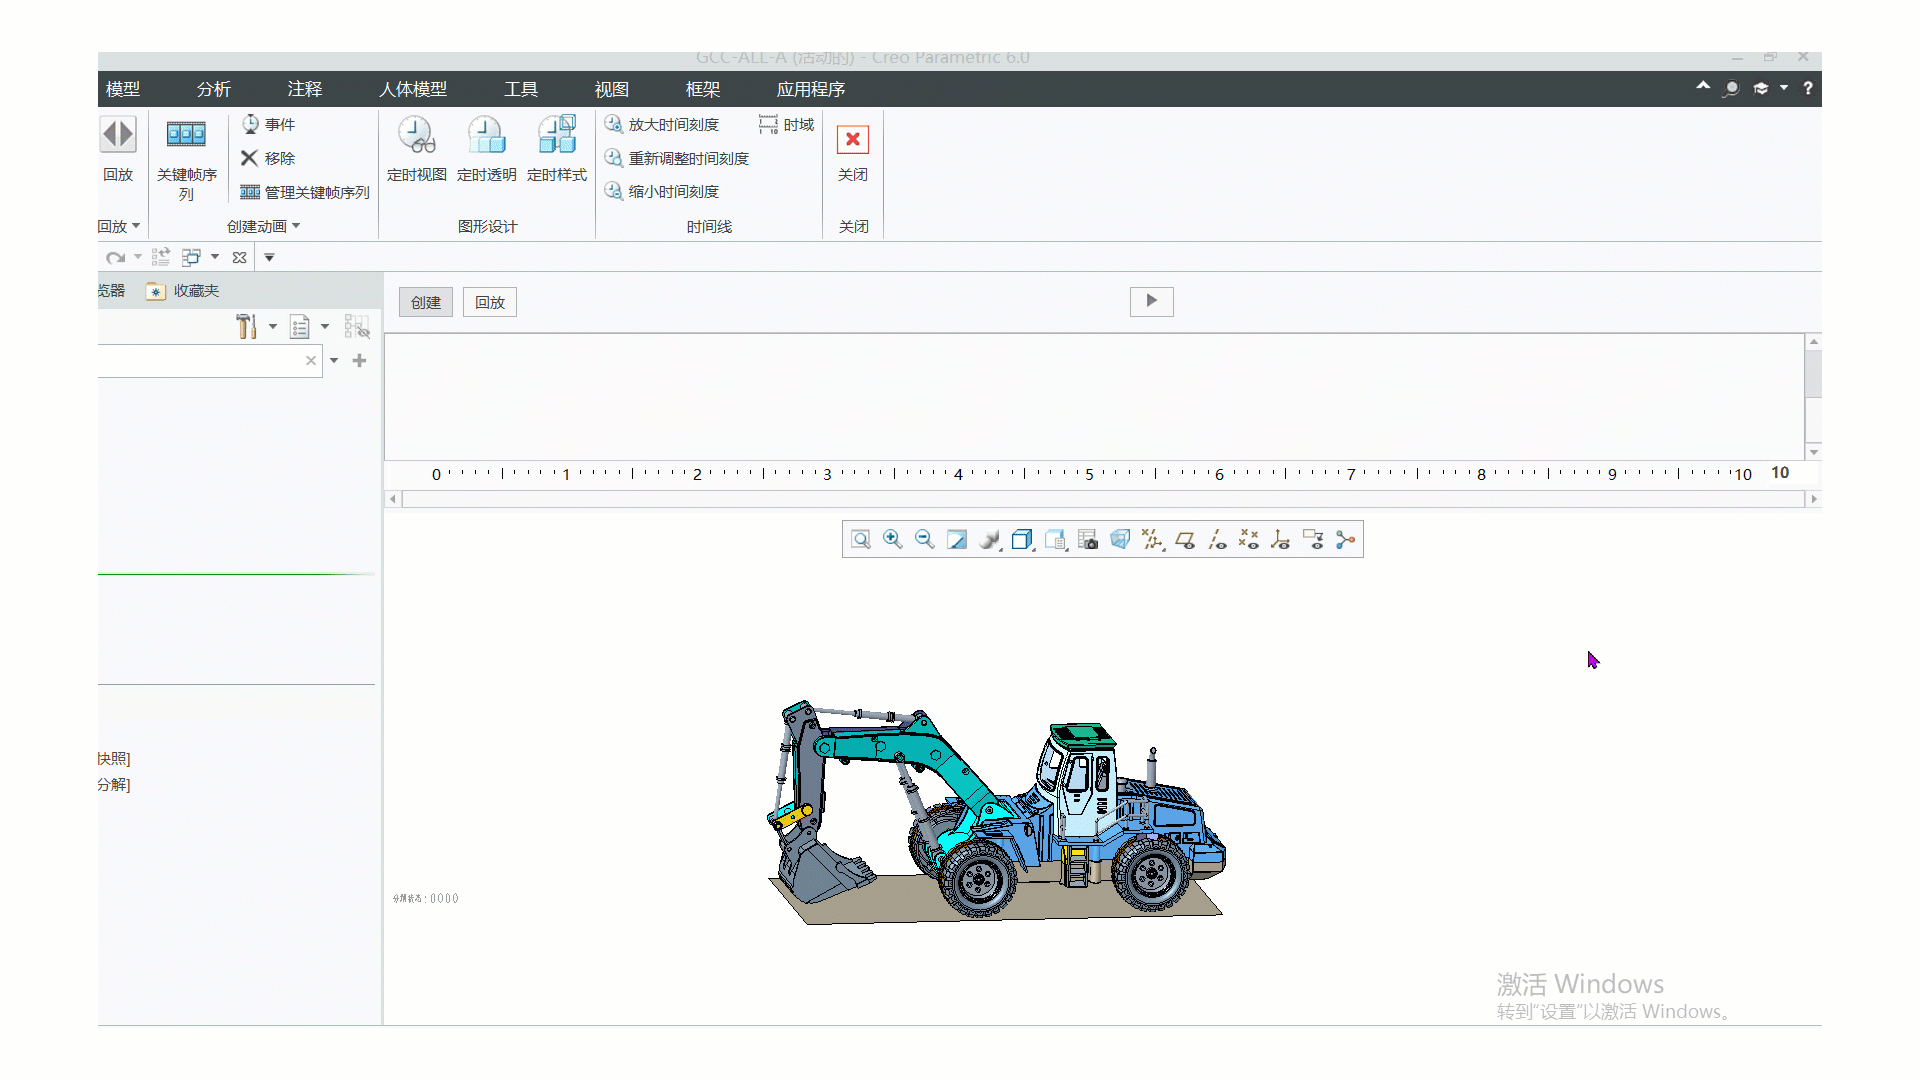
Task: Open the display style shaded spheres icon
Action: (x=990, y=540)
